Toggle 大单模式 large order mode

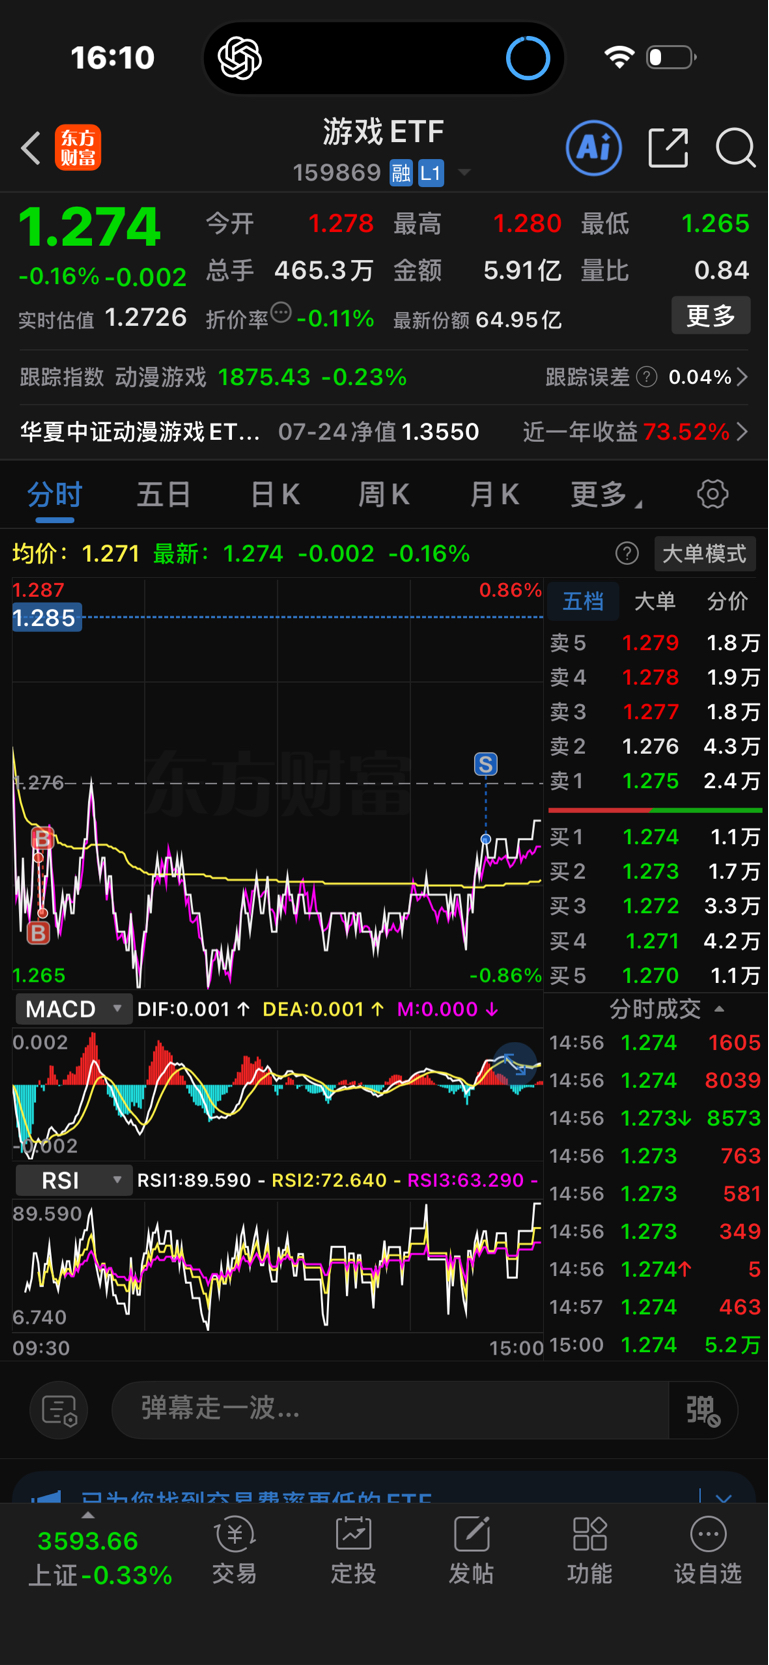(x=704, y=553)
